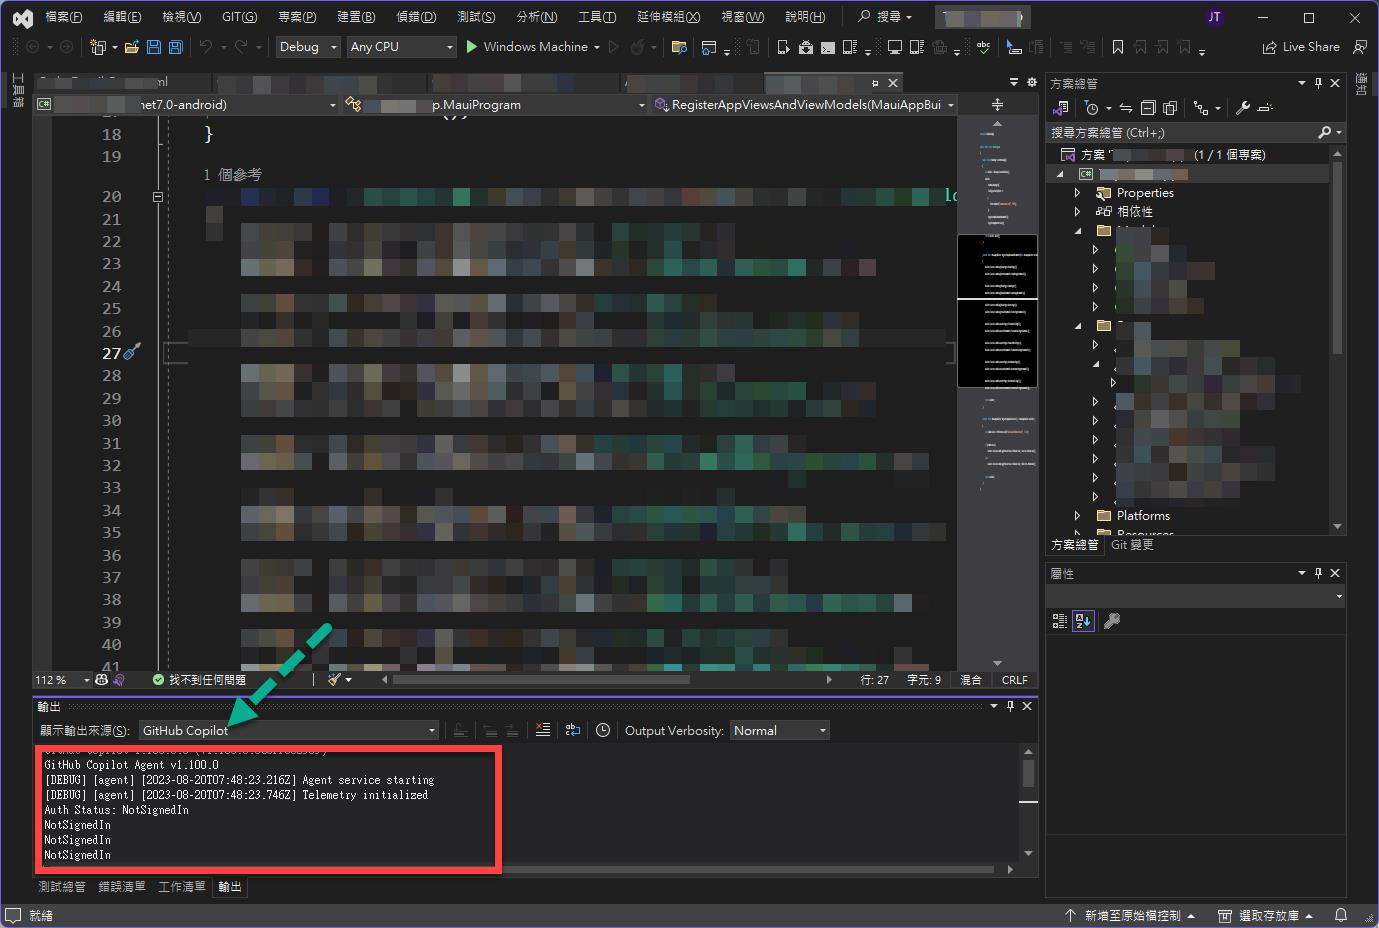Open the Live Share icon
The image size is (1379, 928).
[1270, 46]
